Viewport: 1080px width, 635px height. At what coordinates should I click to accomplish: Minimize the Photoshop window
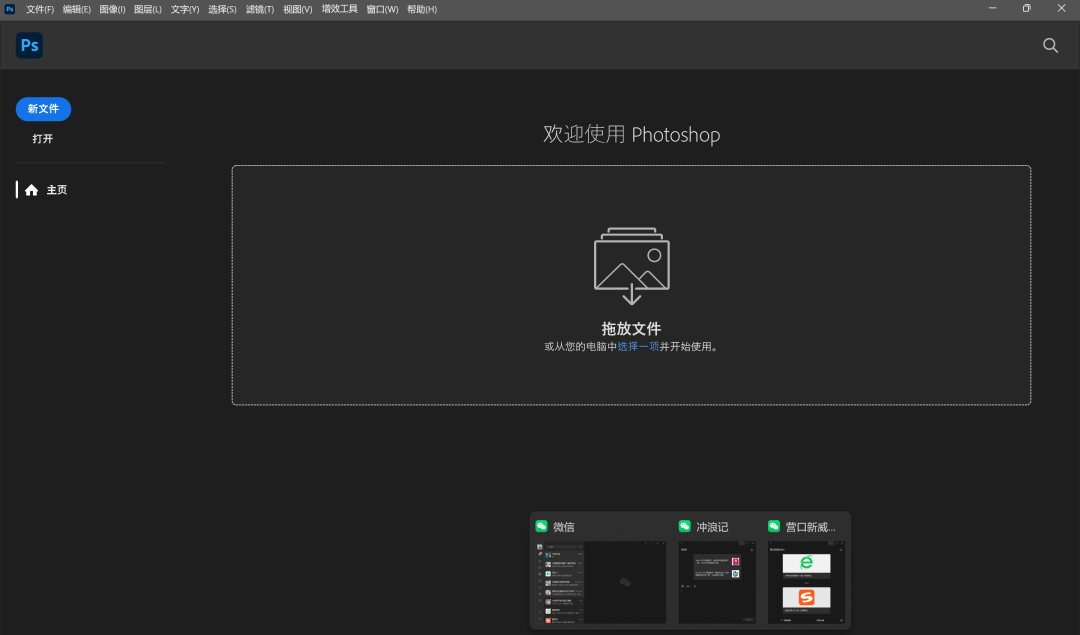point(993,8)
